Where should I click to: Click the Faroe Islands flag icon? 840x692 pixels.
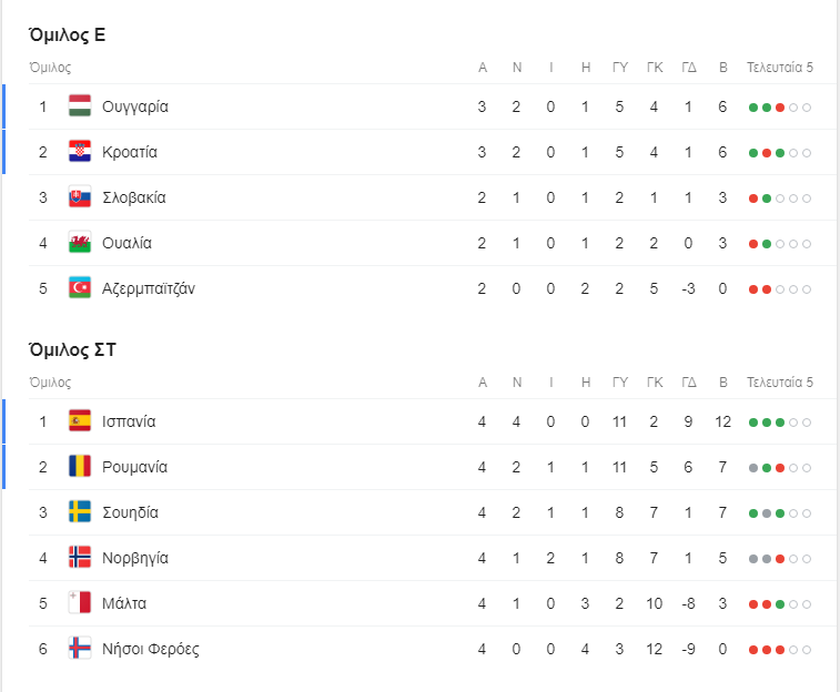80,649
